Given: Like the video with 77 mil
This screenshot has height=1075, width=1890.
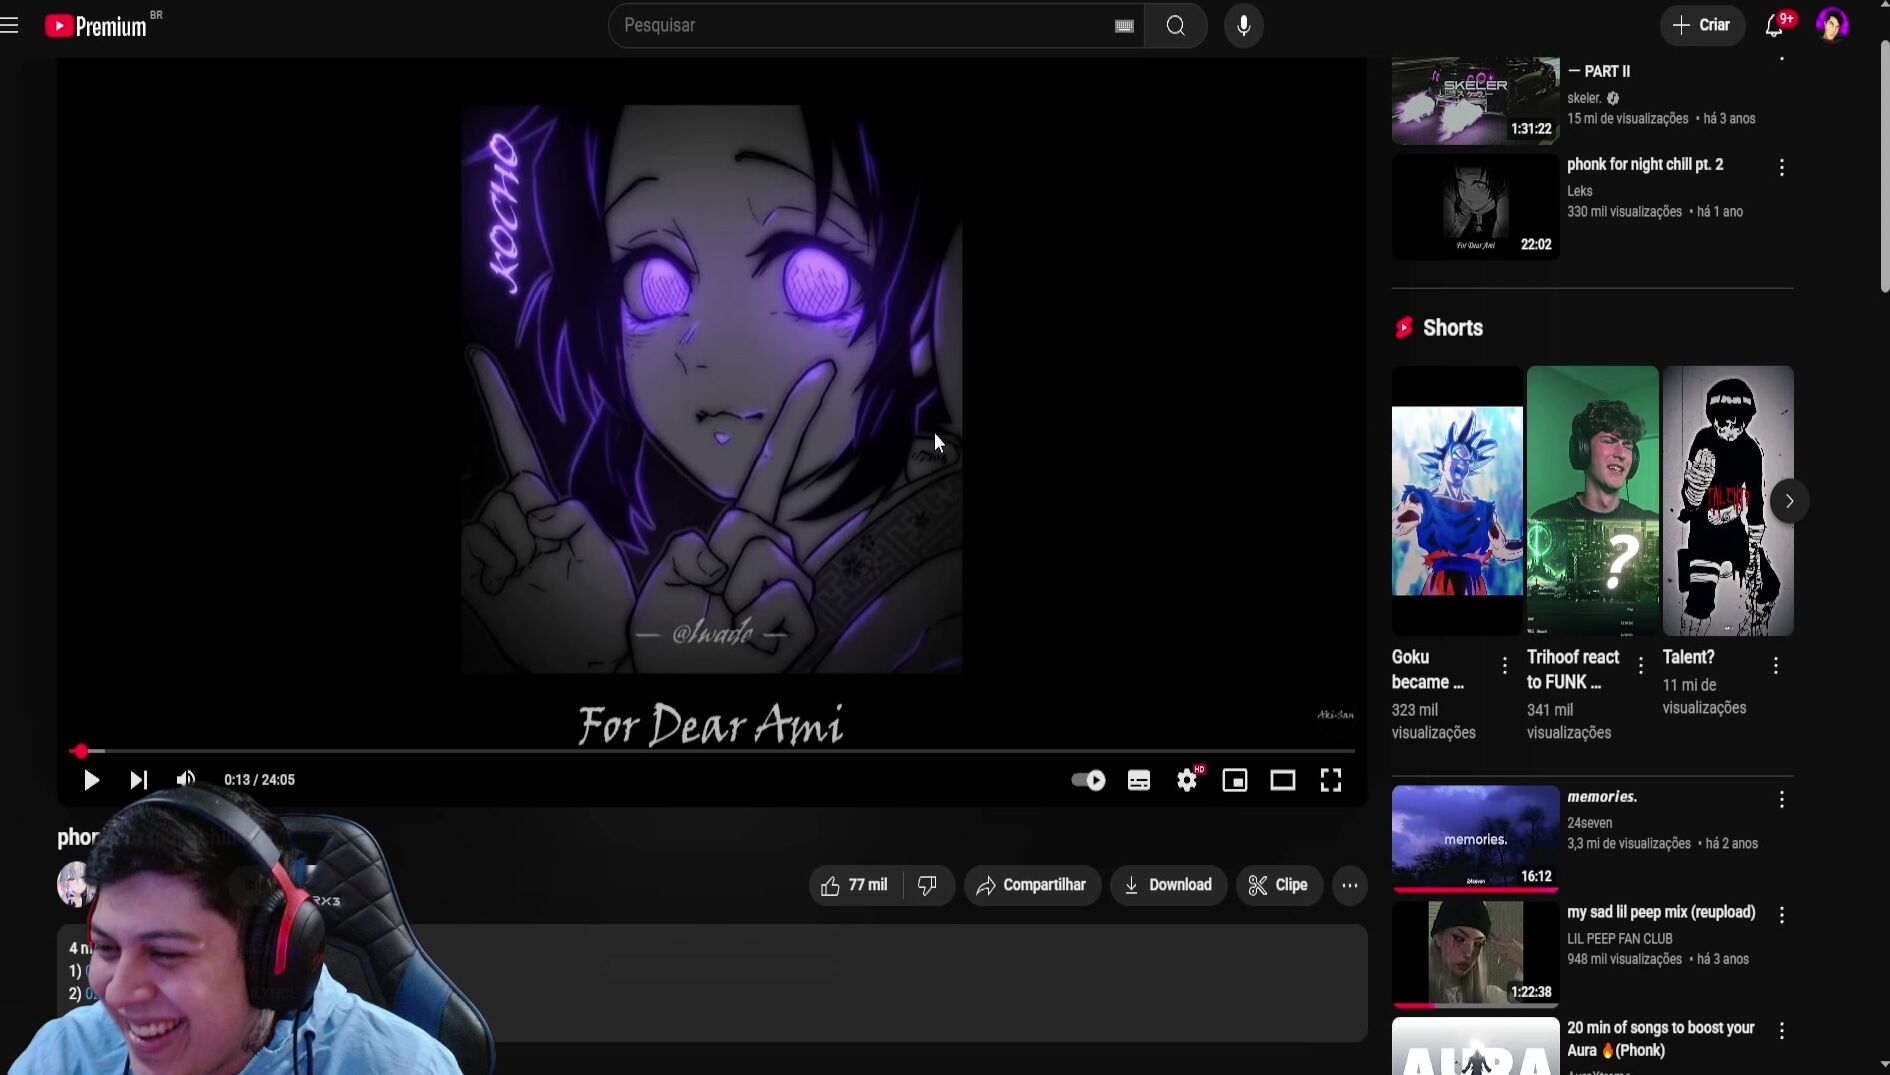Looking at the screenshot, I should point(855,885).
